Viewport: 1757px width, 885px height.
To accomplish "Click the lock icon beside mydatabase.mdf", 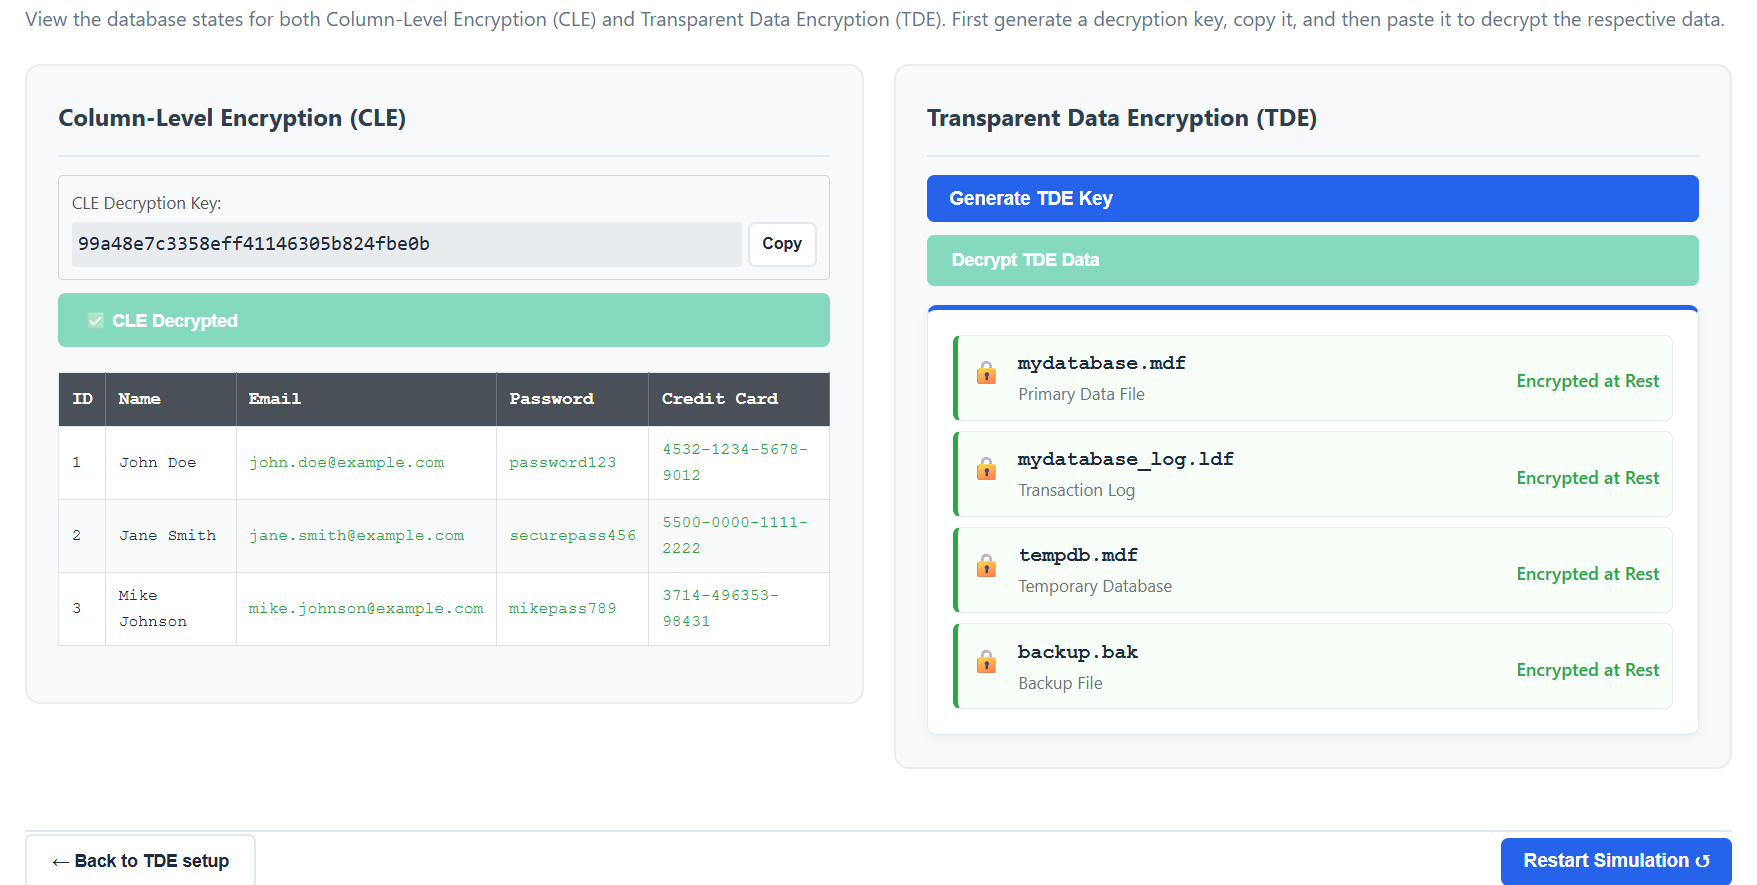I will coord(986,373).
